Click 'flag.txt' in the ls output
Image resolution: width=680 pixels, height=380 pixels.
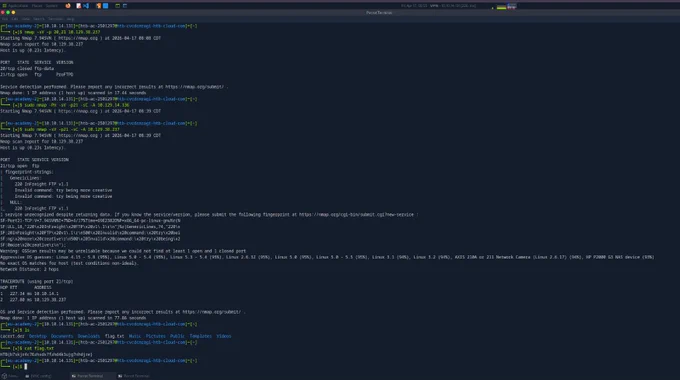click(114, 336)
